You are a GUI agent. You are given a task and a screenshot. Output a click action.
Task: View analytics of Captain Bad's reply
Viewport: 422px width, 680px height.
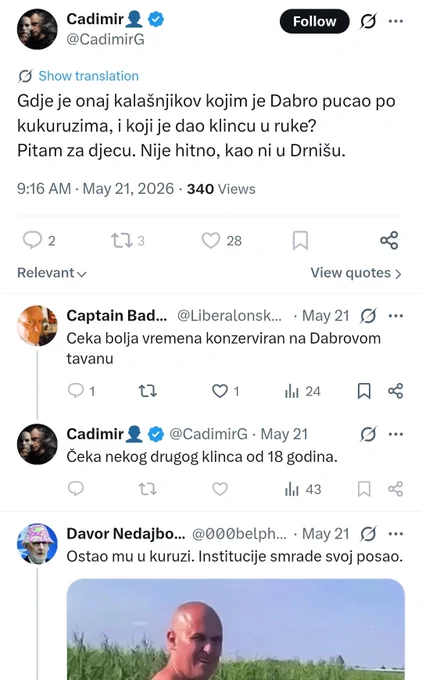tap(292, 391)
